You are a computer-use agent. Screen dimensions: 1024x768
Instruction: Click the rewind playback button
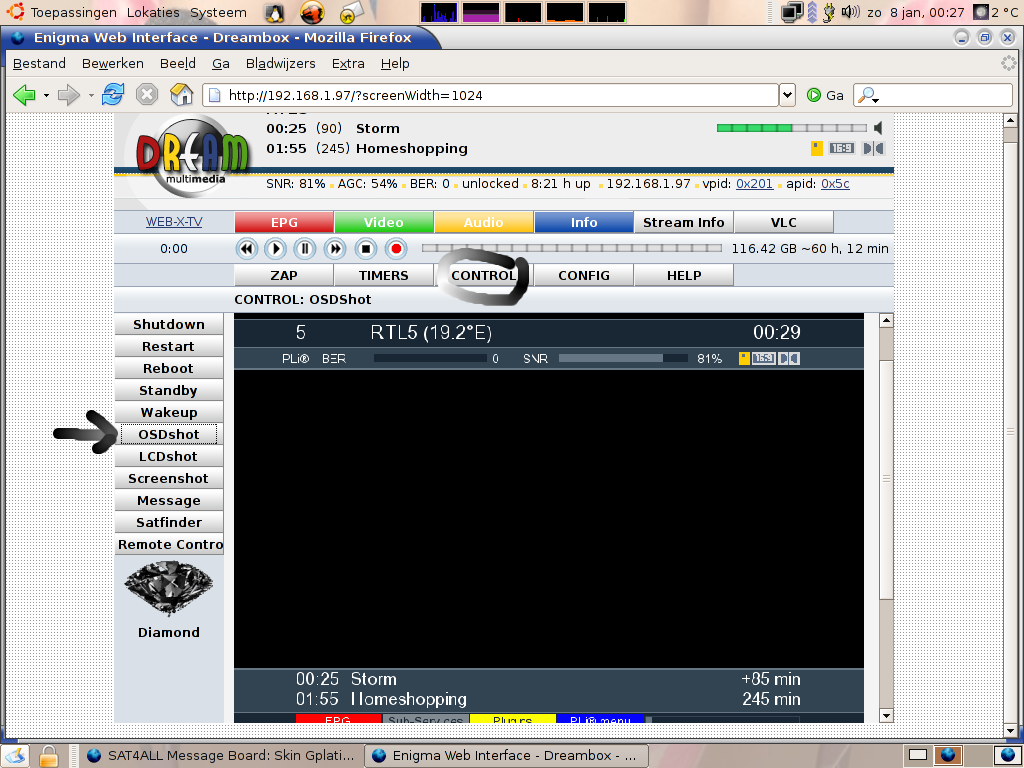pos(246,249)
